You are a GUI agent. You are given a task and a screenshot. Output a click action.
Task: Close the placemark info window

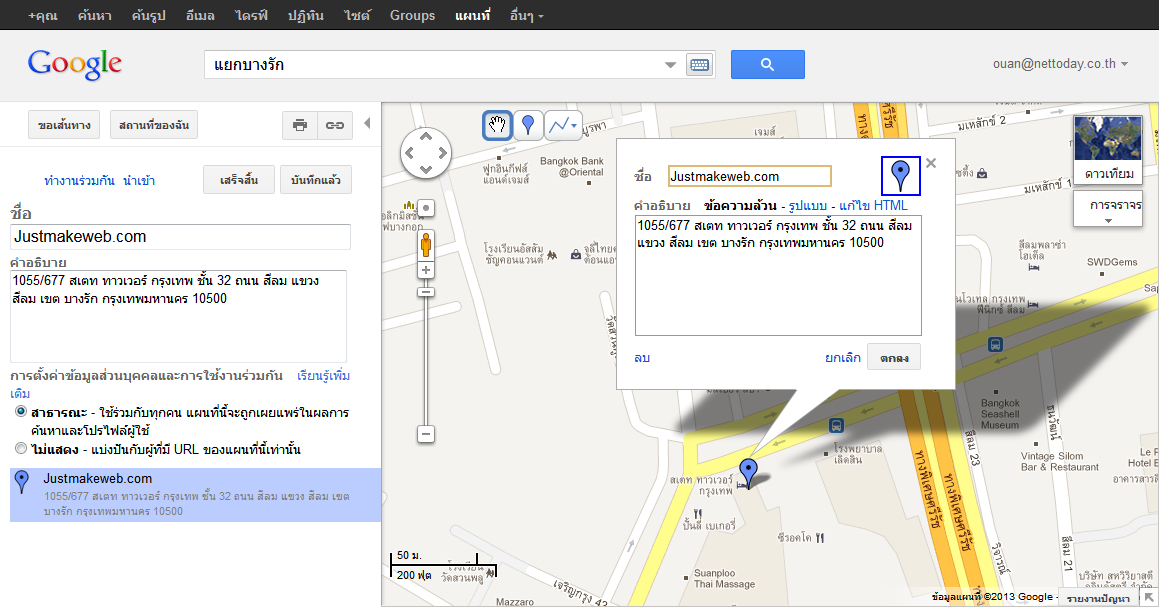[x=931, y=163]
